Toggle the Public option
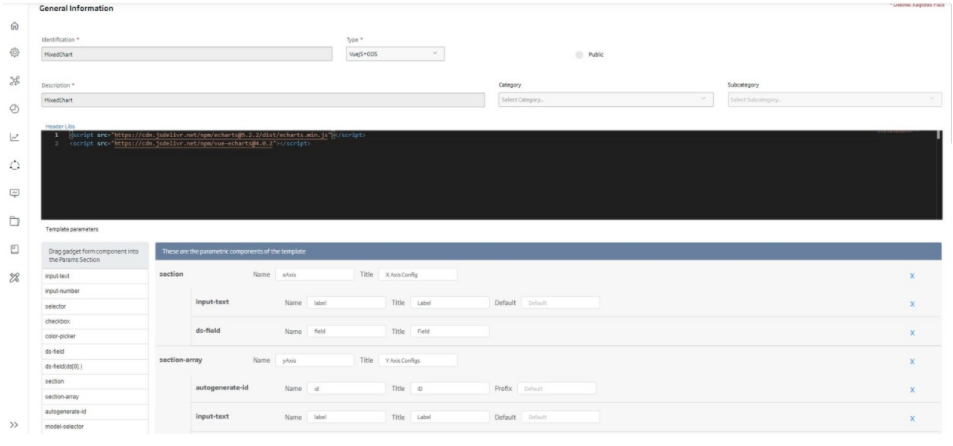This screenshot has width=953, height=446. point(579,55)
